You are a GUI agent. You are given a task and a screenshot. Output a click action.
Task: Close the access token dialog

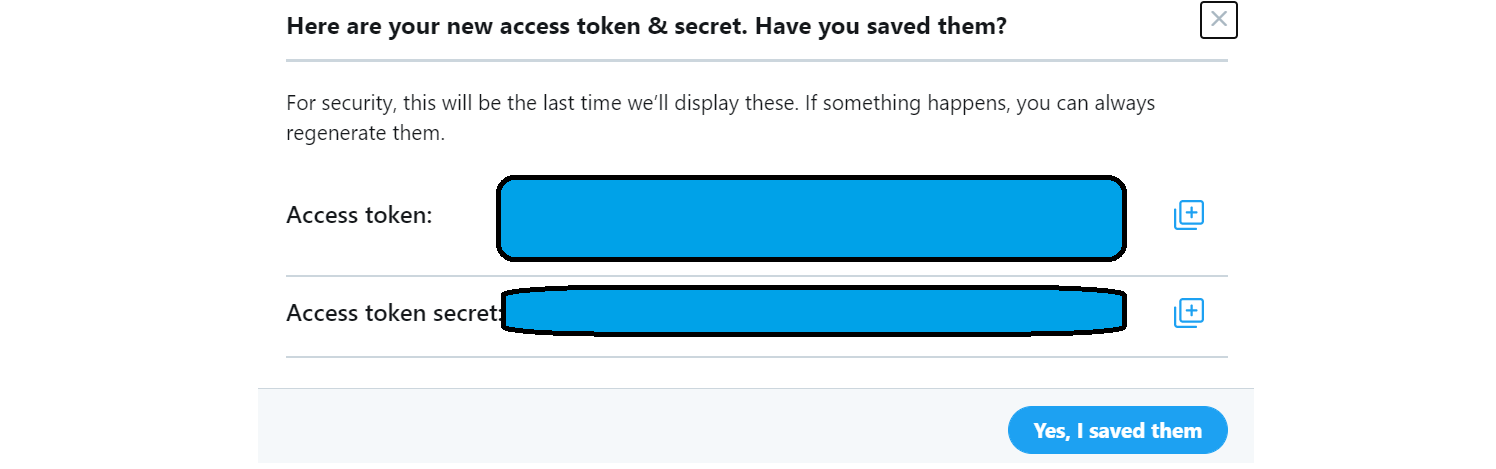pos(1218,20)
